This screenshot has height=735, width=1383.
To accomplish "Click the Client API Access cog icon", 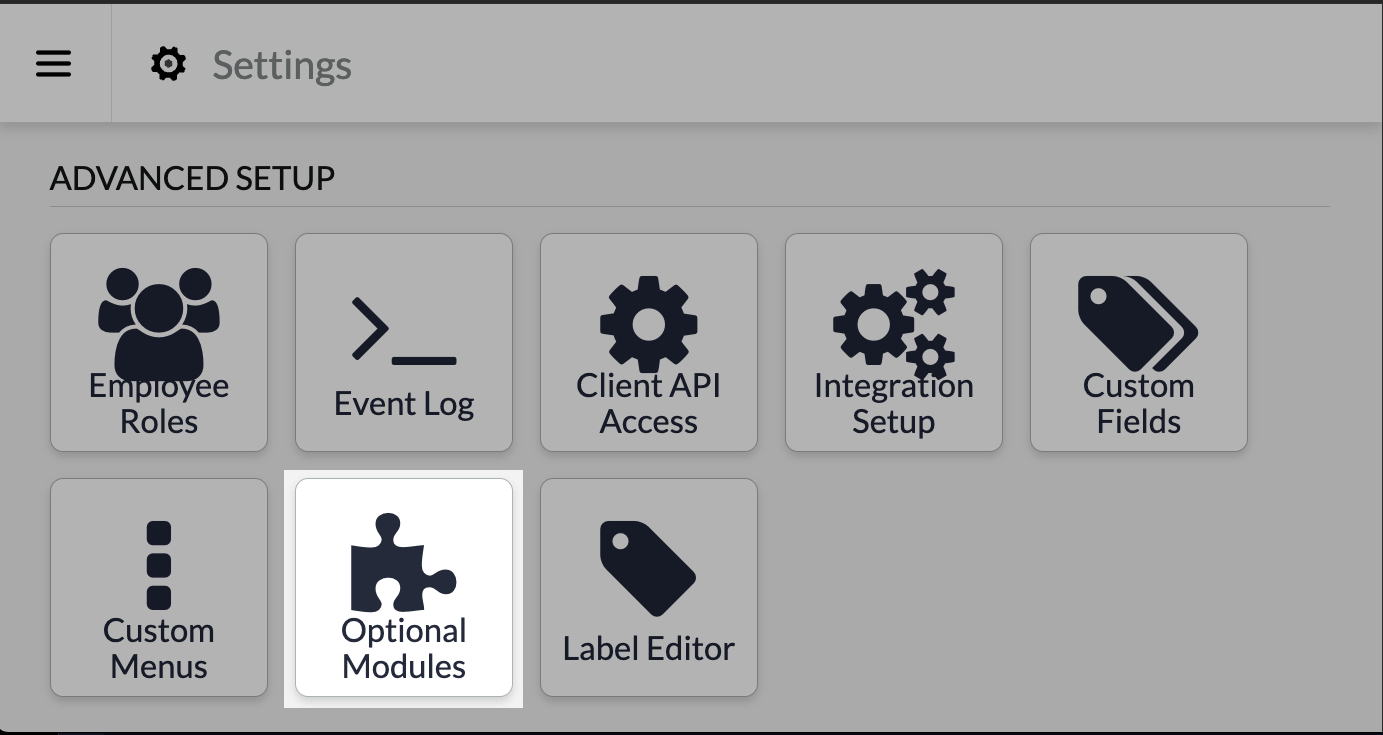I will click(x=648, y=323).
